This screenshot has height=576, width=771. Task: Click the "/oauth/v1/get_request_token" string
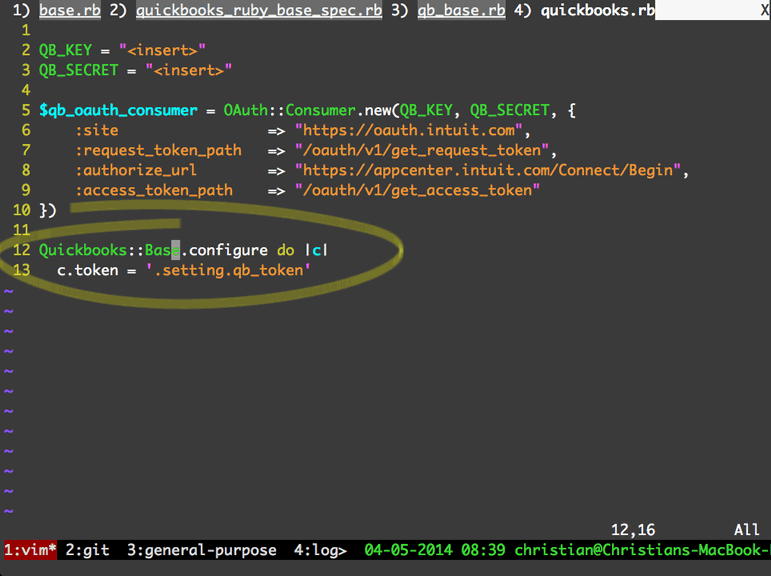tap(422, 151)
